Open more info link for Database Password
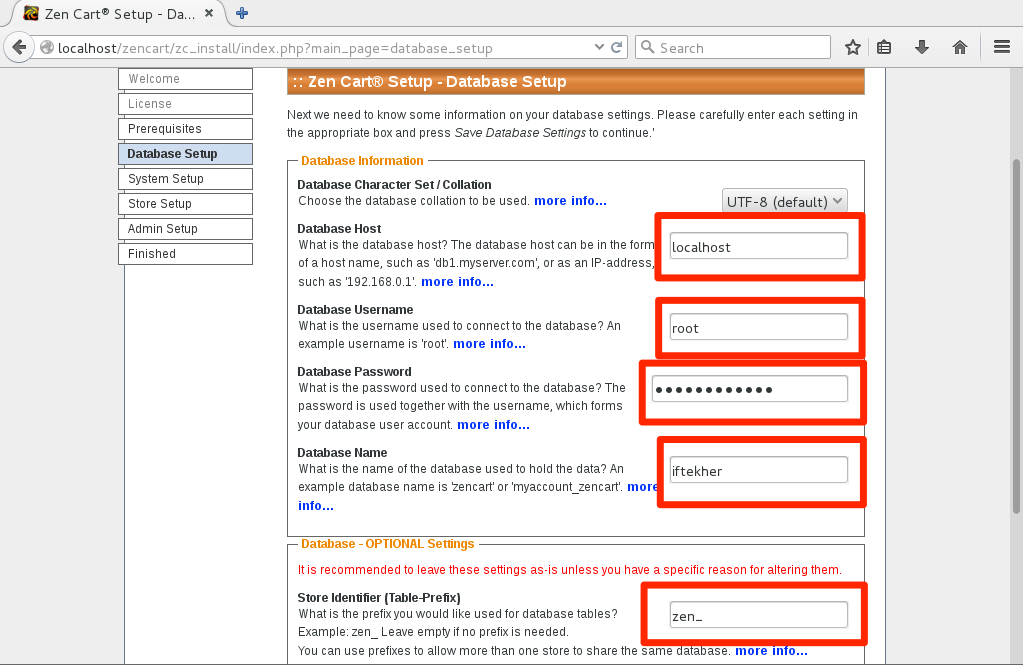This screenshot has width=1023, height=665. 493,425
